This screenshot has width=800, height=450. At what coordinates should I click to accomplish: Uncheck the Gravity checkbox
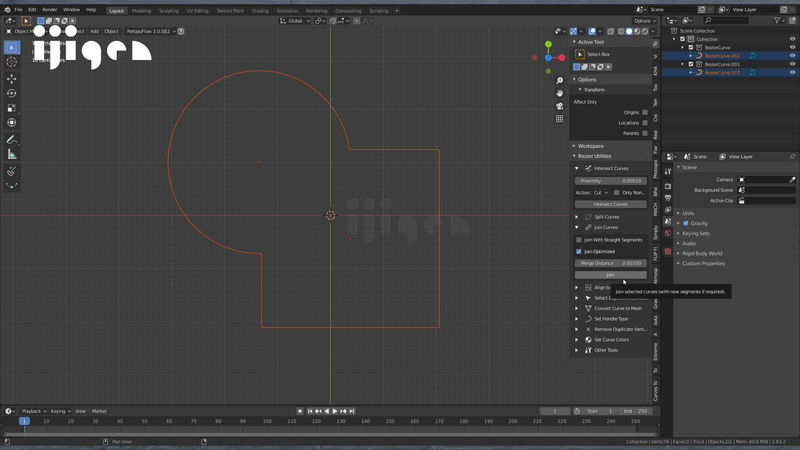click(686, 223)
